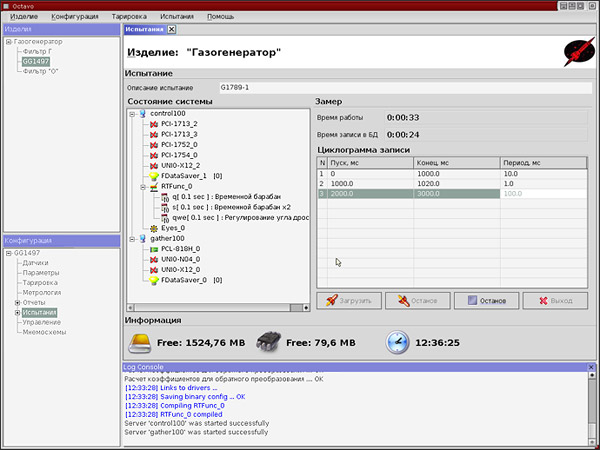Image resolution: width=600 pixels, height=450 pixels.
Task: Click the red status icon beside PCI-1754_0
Action: (x=154, y=155)
